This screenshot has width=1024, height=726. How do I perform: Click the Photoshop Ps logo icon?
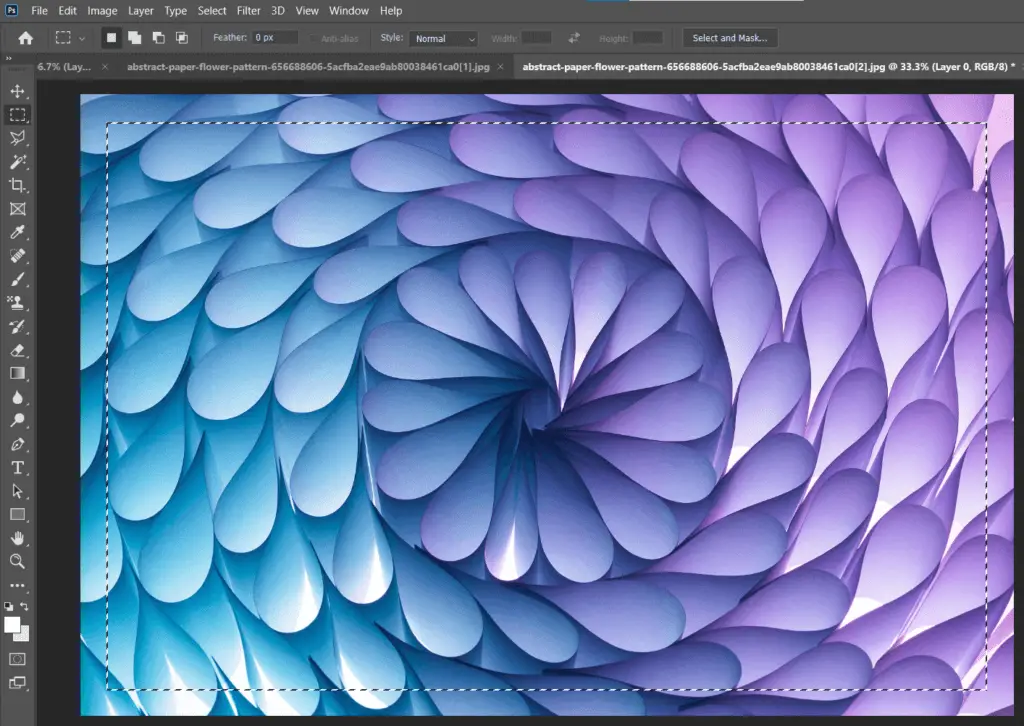12,10
